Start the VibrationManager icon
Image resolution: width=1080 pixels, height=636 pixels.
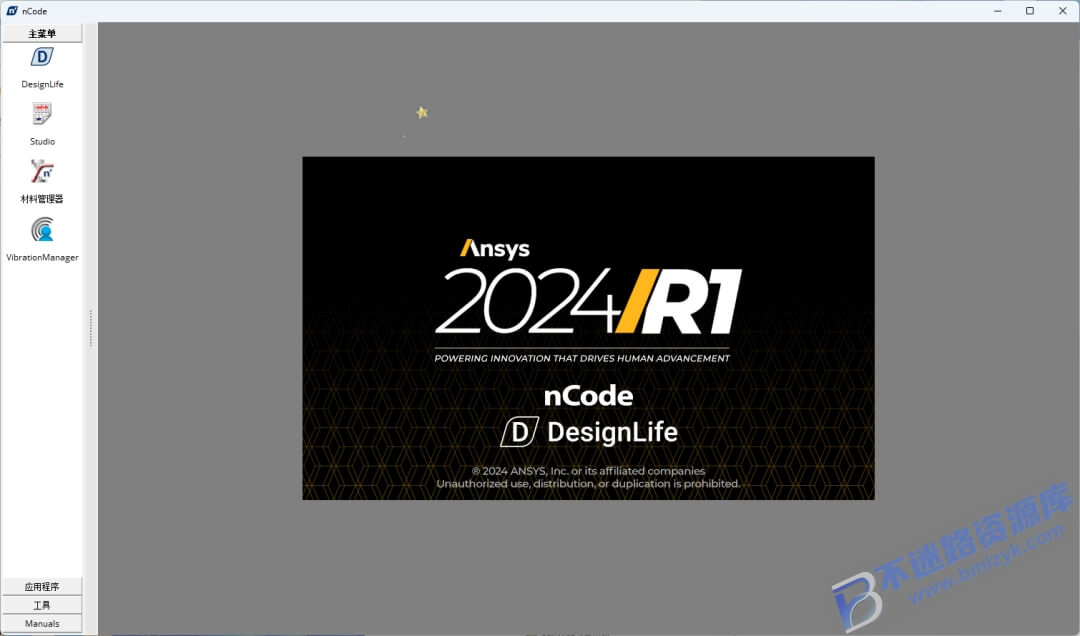click(42, 229)
